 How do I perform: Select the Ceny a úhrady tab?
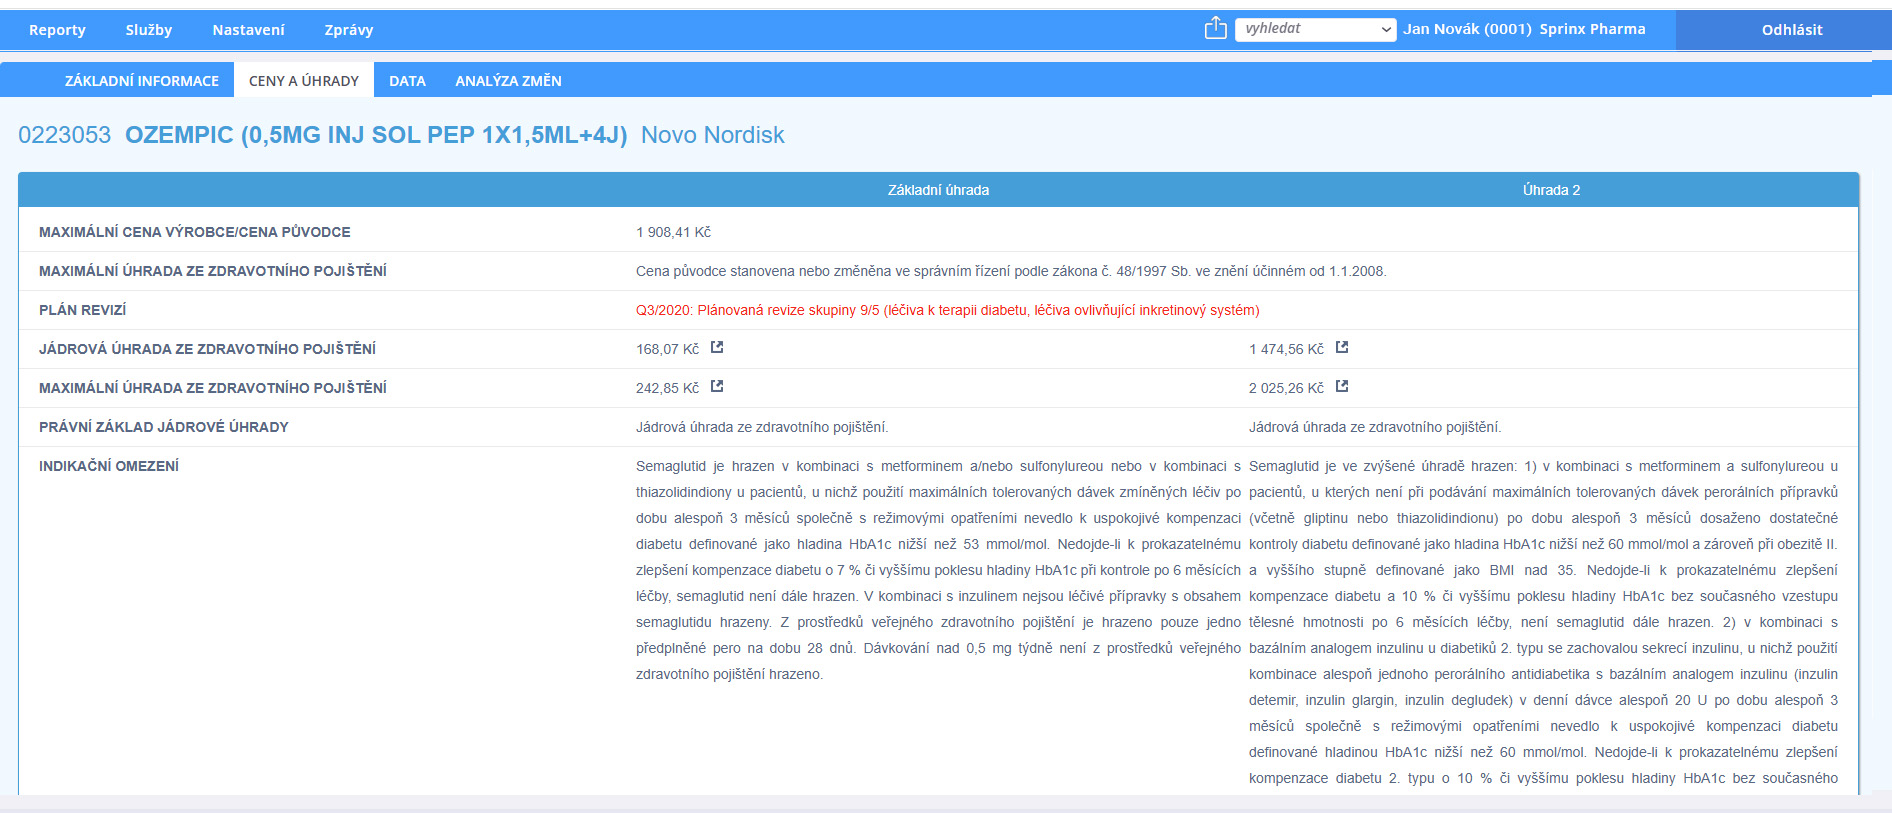(x=304, y=81)
